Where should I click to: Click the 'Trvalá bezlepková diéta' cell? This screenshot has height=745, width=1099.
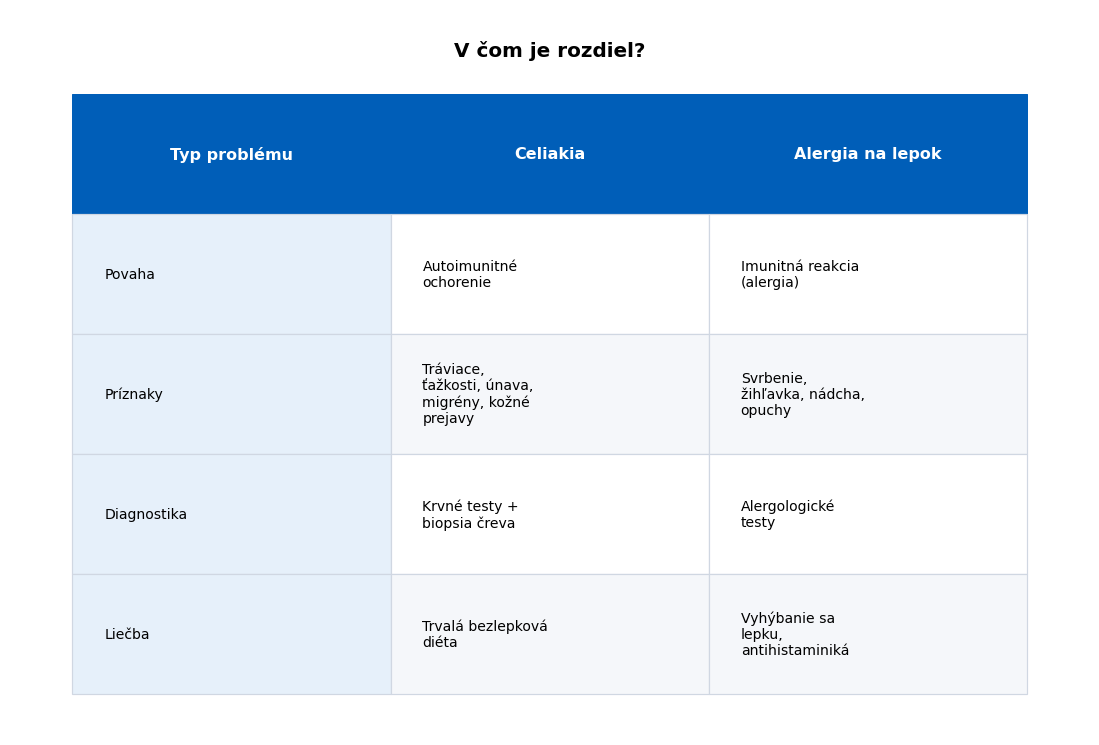(549, 635)
